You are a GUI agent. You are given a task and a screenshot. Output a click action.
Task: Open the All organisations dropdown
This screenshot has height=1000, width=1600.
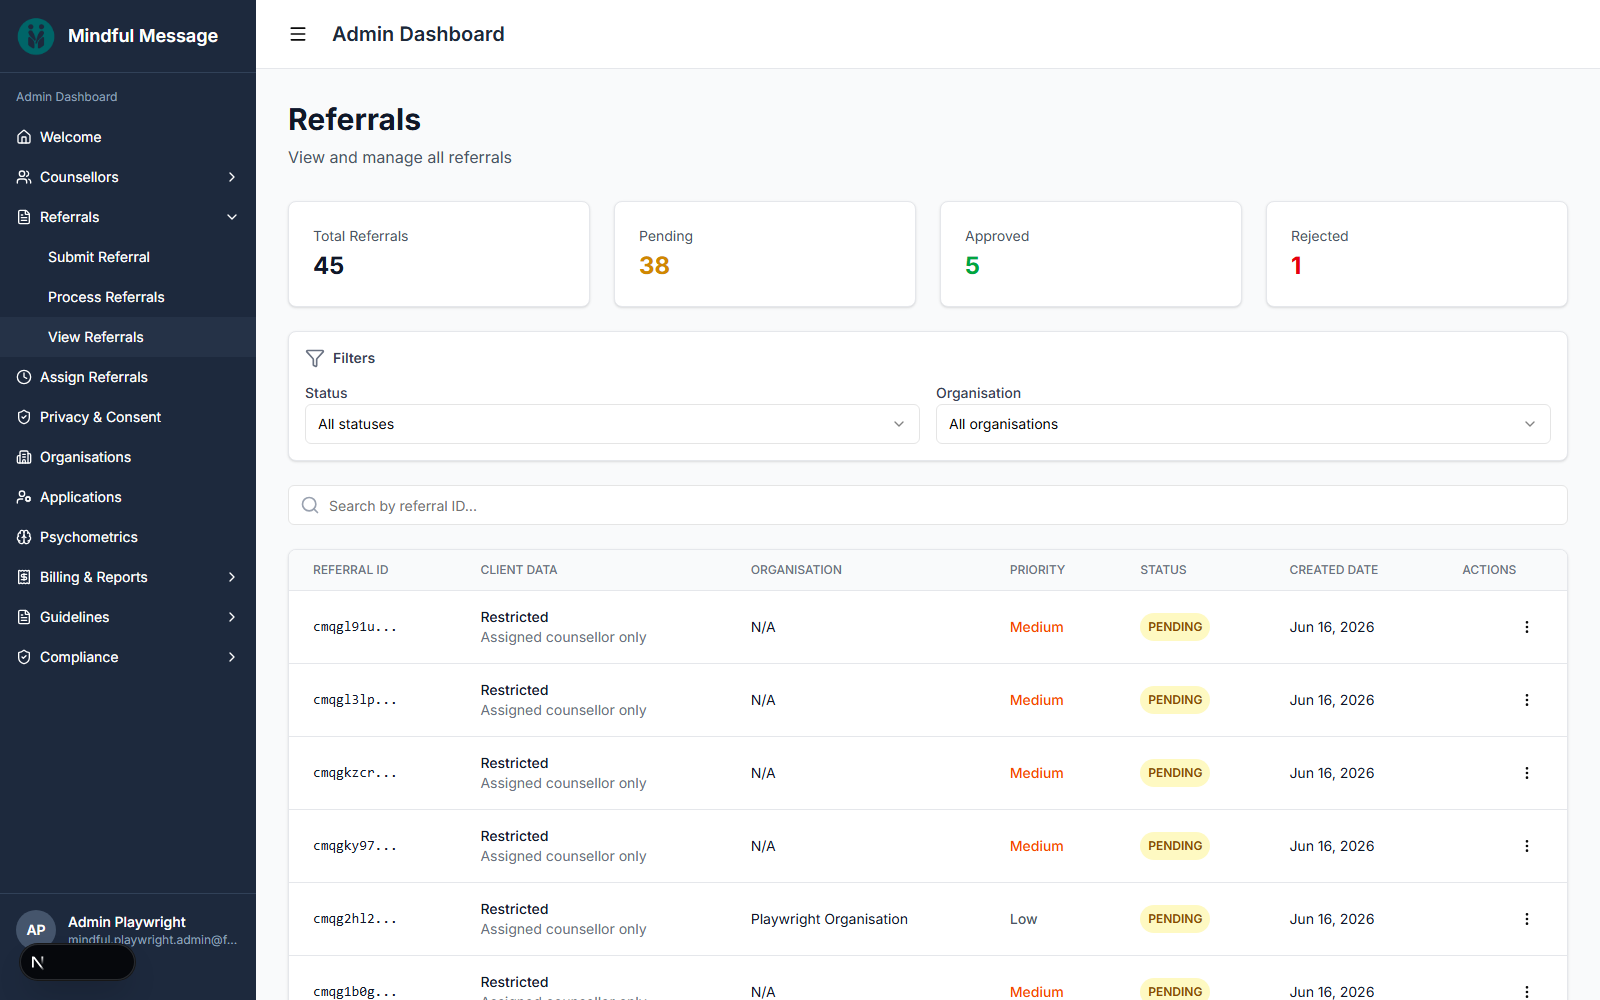click(1243, 424)
